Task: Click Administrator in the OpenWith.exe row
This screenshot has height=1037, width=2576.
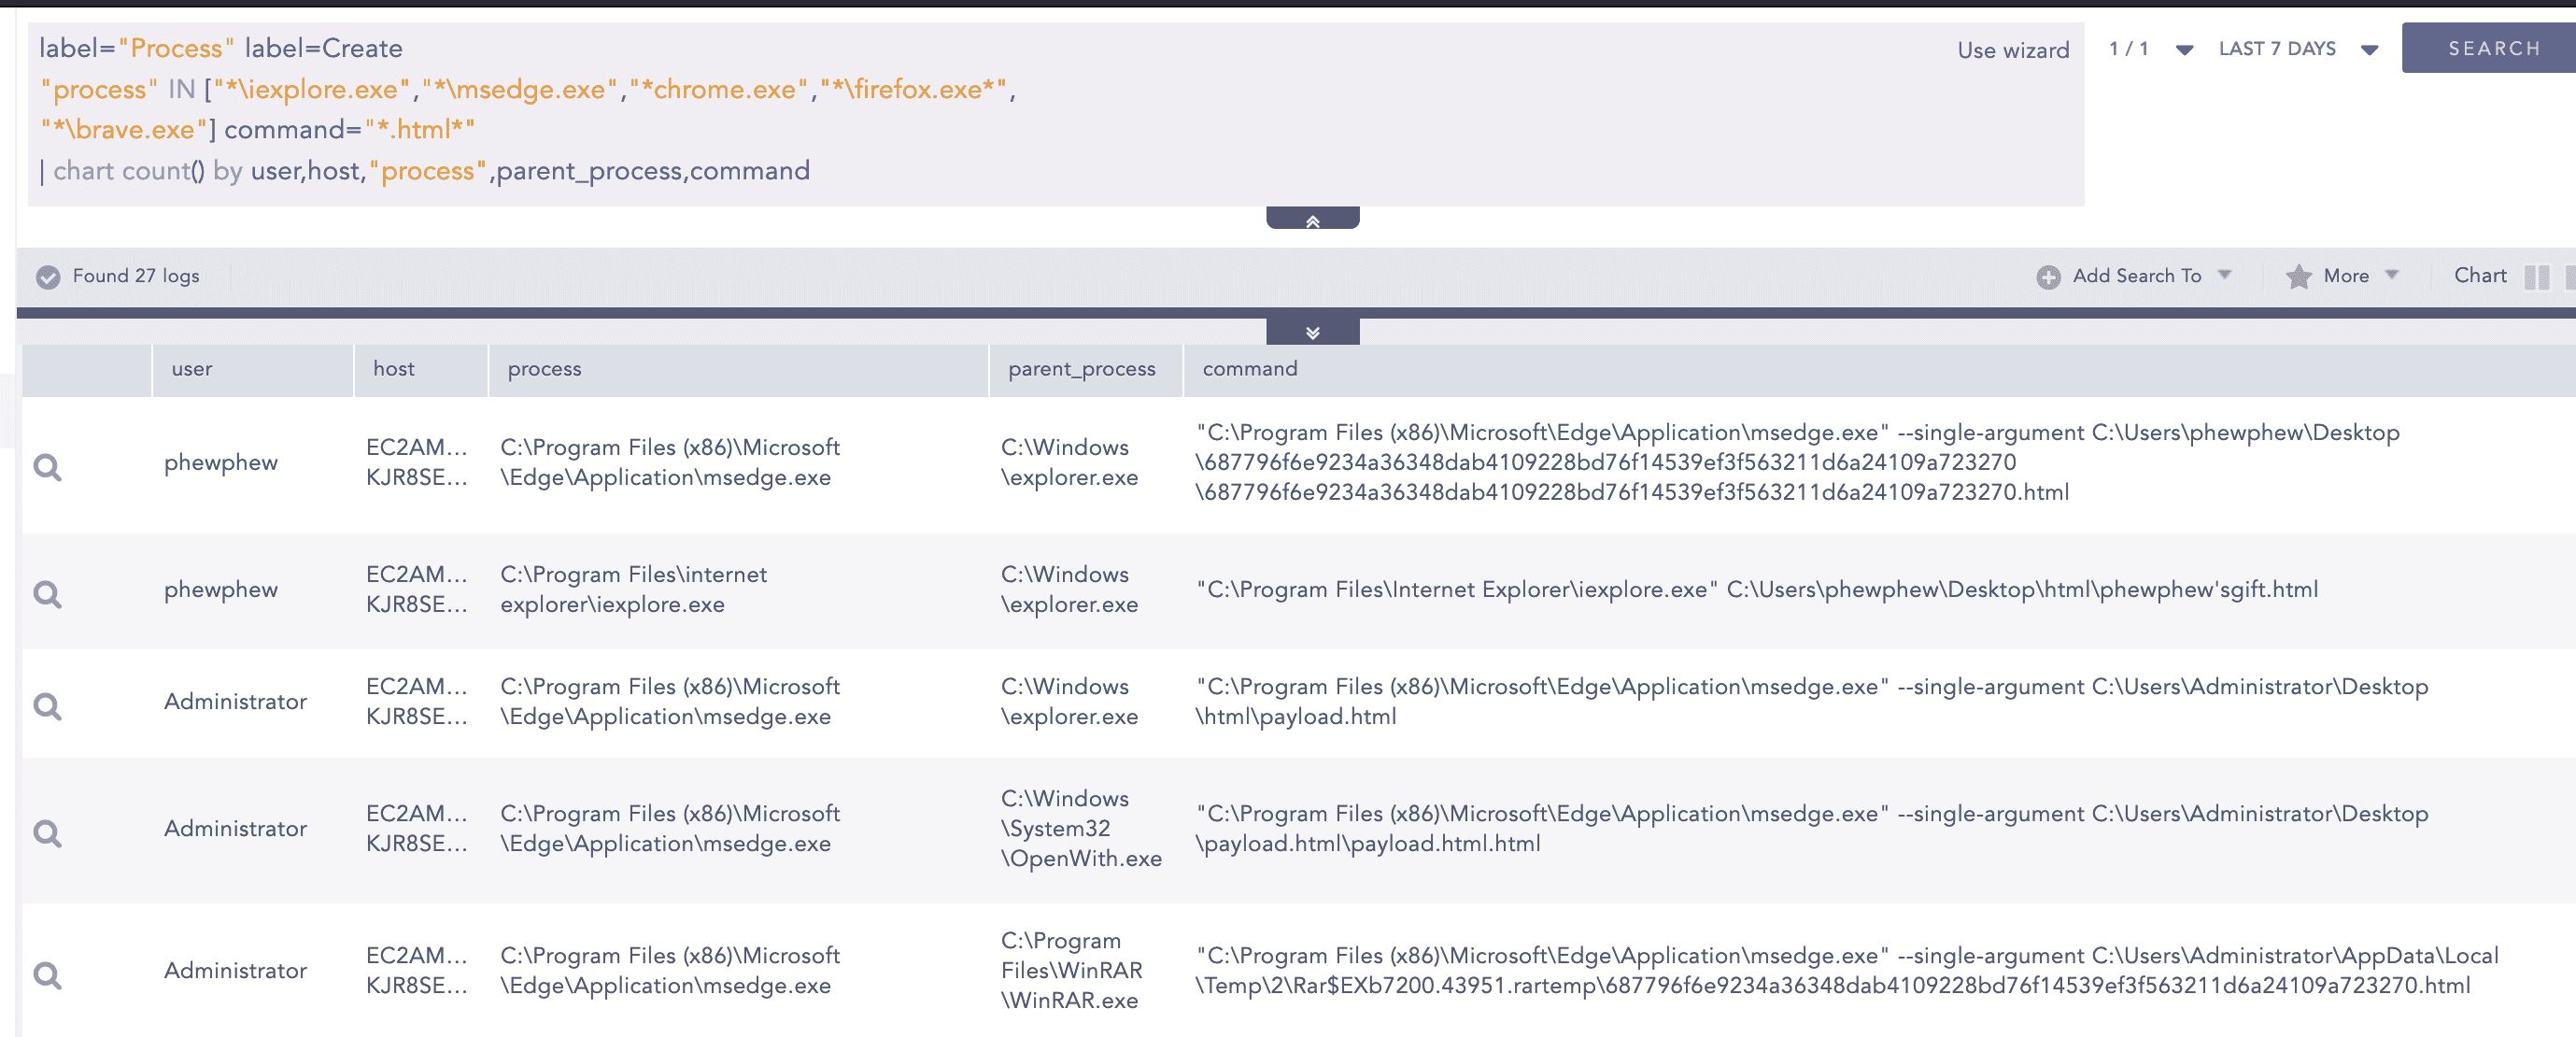Action: point(235,828)
